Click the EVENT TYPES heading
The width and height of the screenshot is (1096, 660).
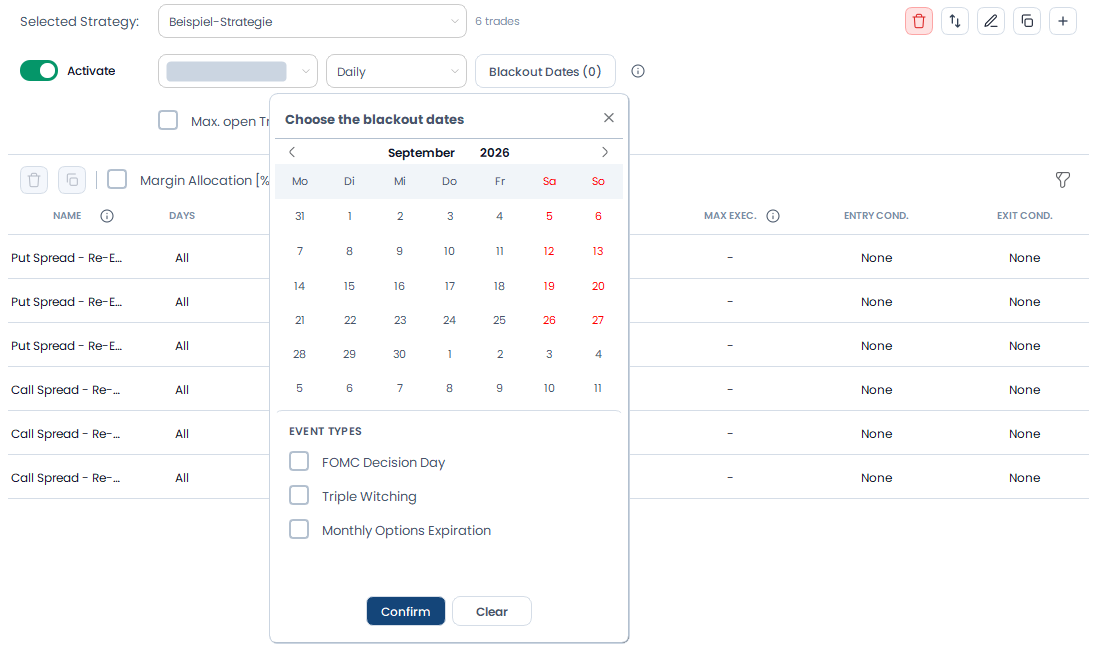pos(325,431)
